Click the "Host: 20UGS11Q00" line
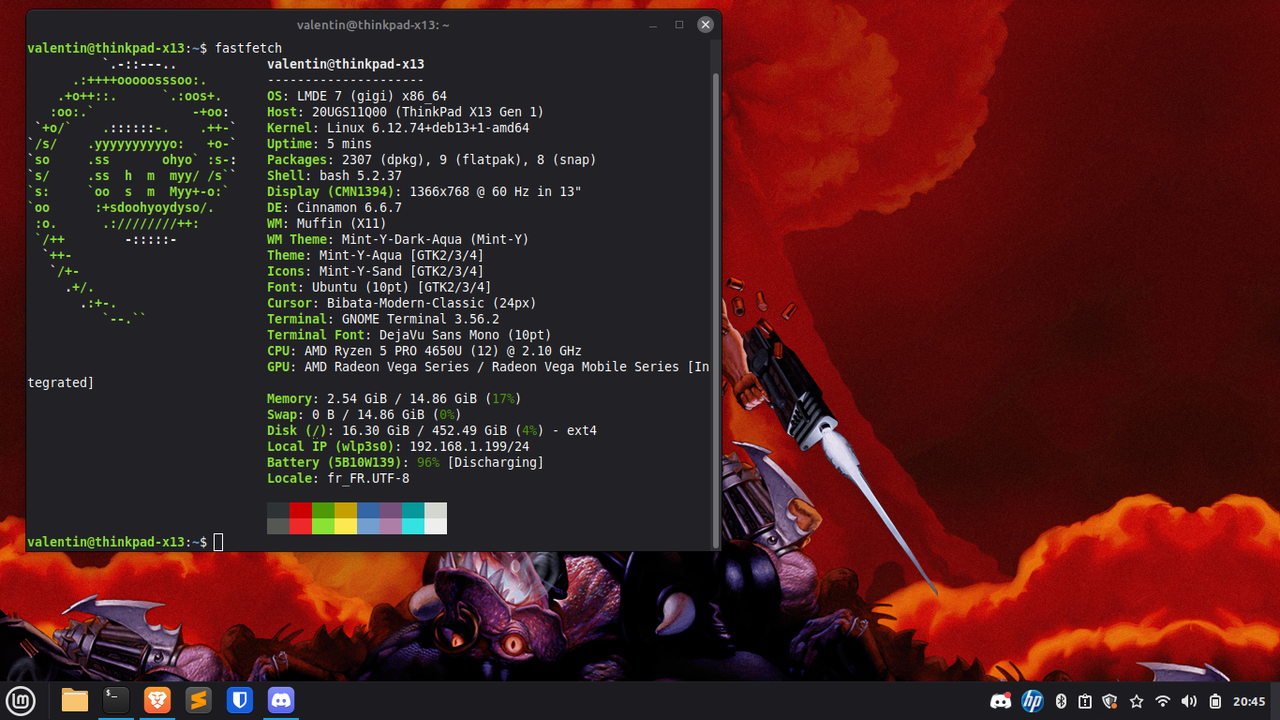This screenshot has height=720, width=1280. 405,112
